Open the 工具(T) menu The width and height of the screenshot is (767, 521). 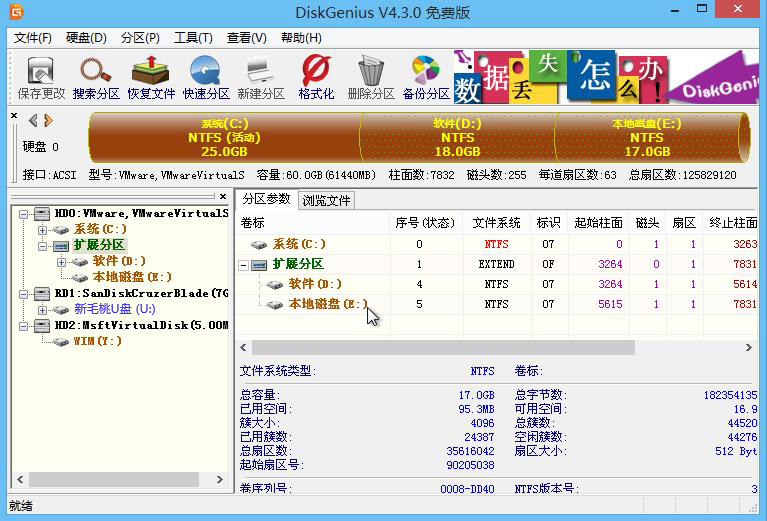[x=193, y=38]
